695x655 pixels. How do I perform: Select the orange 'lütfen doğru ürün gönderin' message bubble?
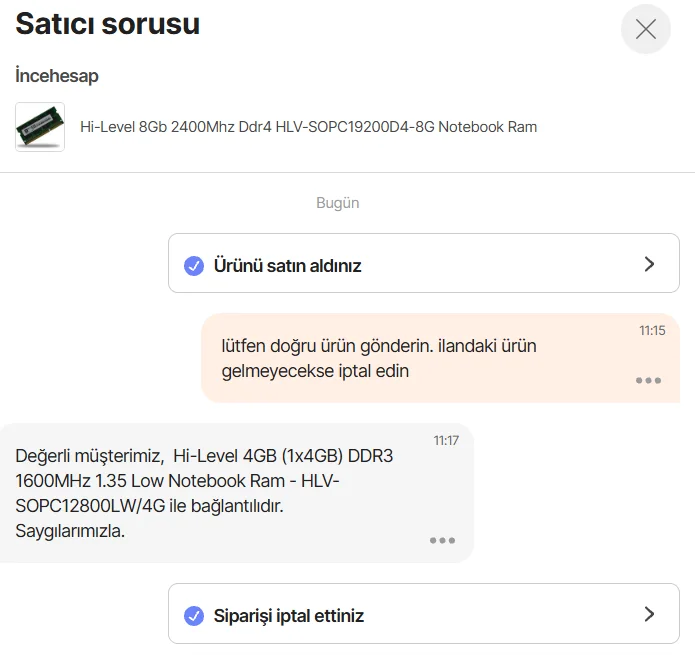pos(441,358)
